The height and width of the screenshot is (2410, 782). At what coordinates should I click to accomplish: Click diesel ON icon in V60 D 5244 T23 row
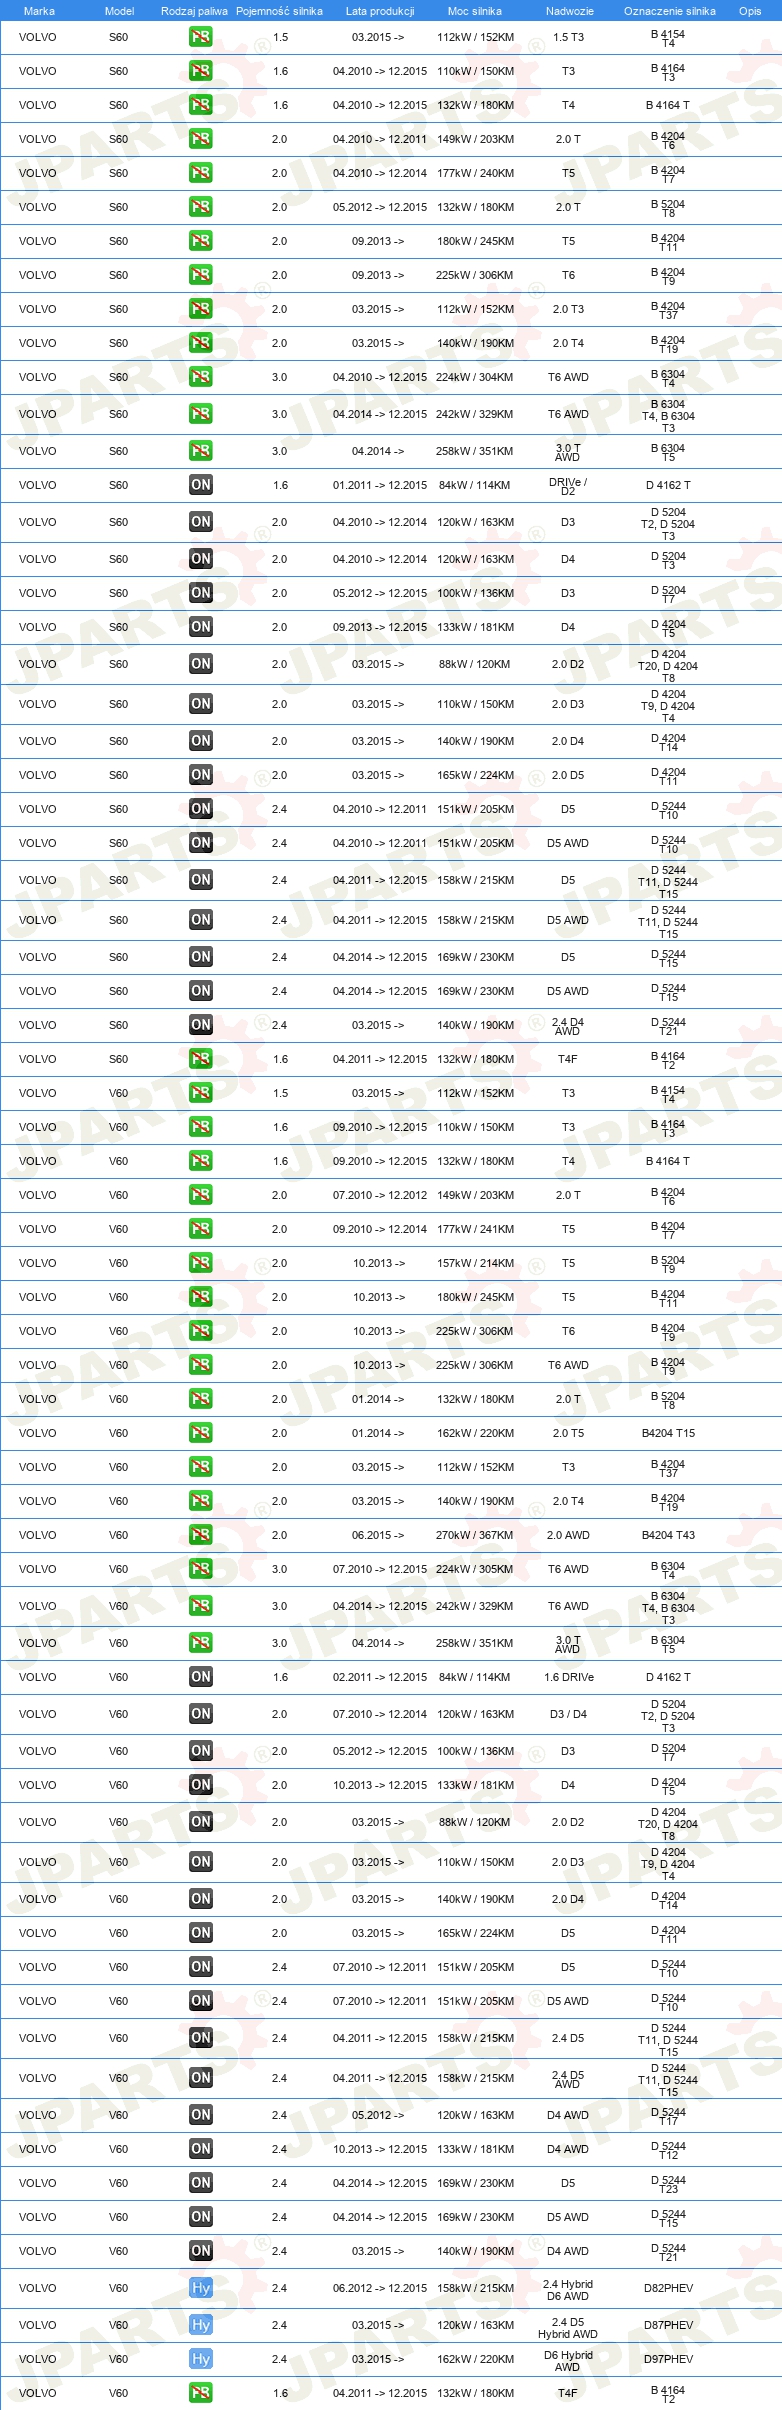pos(200,2183)
